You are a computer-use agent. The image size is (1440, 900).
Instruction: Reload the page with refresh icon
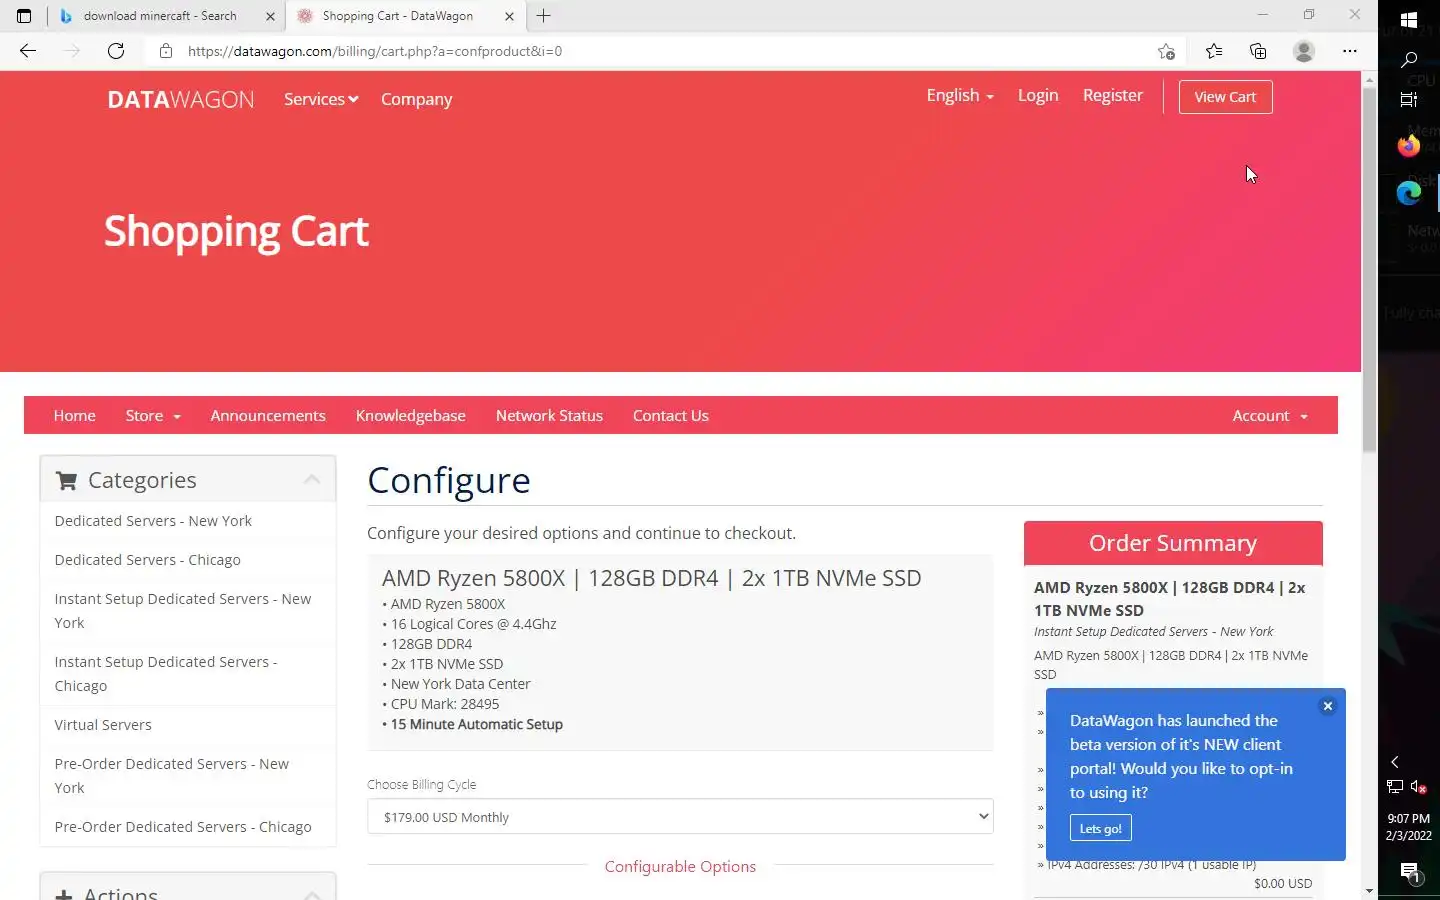coord(116,51)
